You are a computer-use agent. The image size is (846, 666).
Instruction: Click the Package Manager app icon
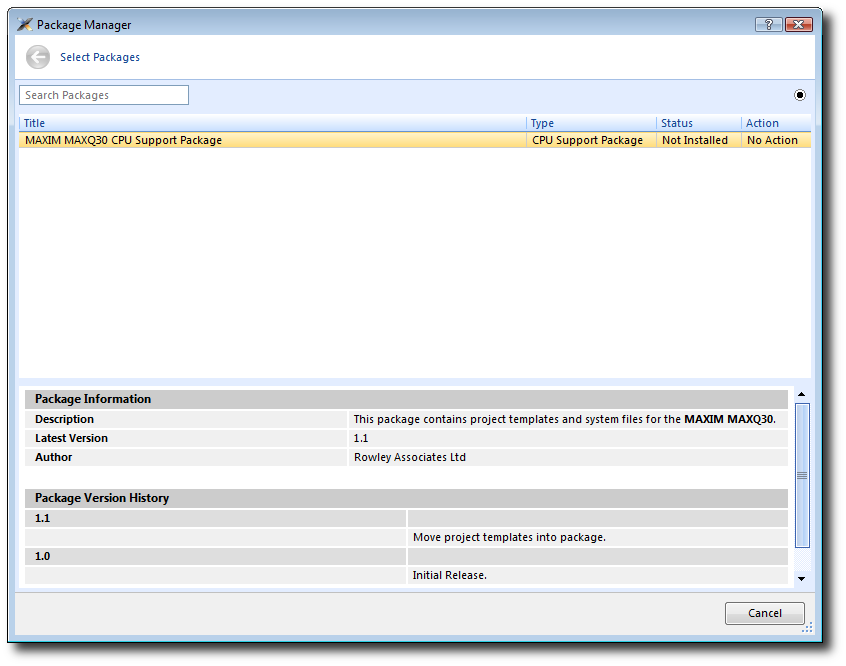[25, 24]
